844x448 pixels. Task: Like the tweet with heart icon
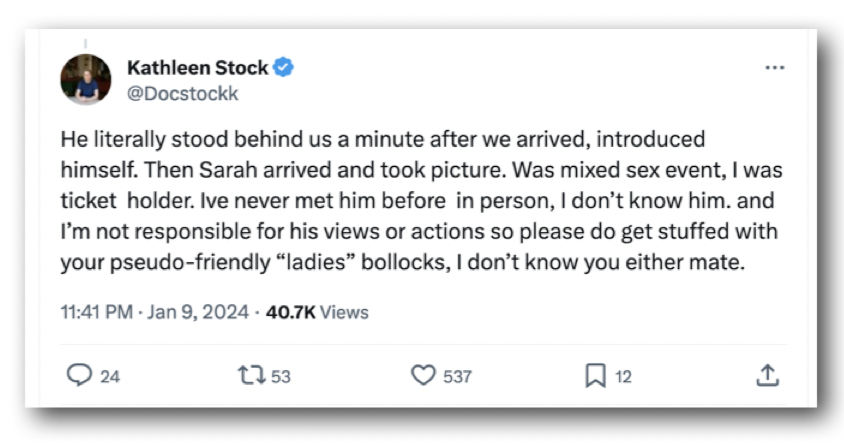(424, 375)
